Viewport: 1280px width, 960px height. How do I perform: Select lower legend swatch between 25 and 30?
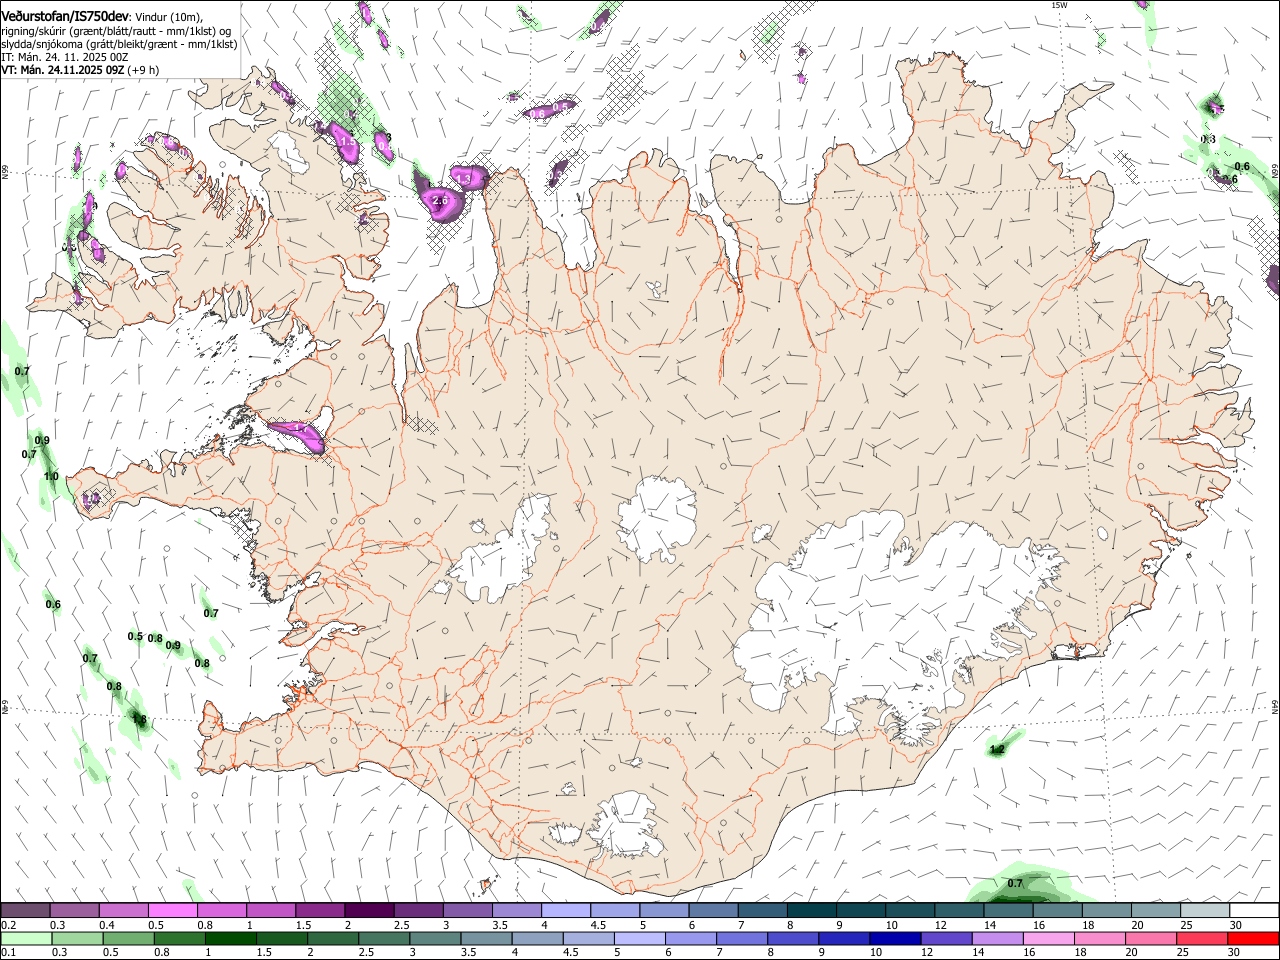point(1202,938)
